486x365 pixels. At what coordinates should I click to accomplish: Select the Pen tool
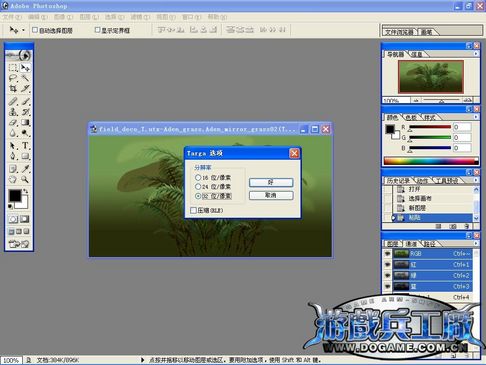point(13,156)
